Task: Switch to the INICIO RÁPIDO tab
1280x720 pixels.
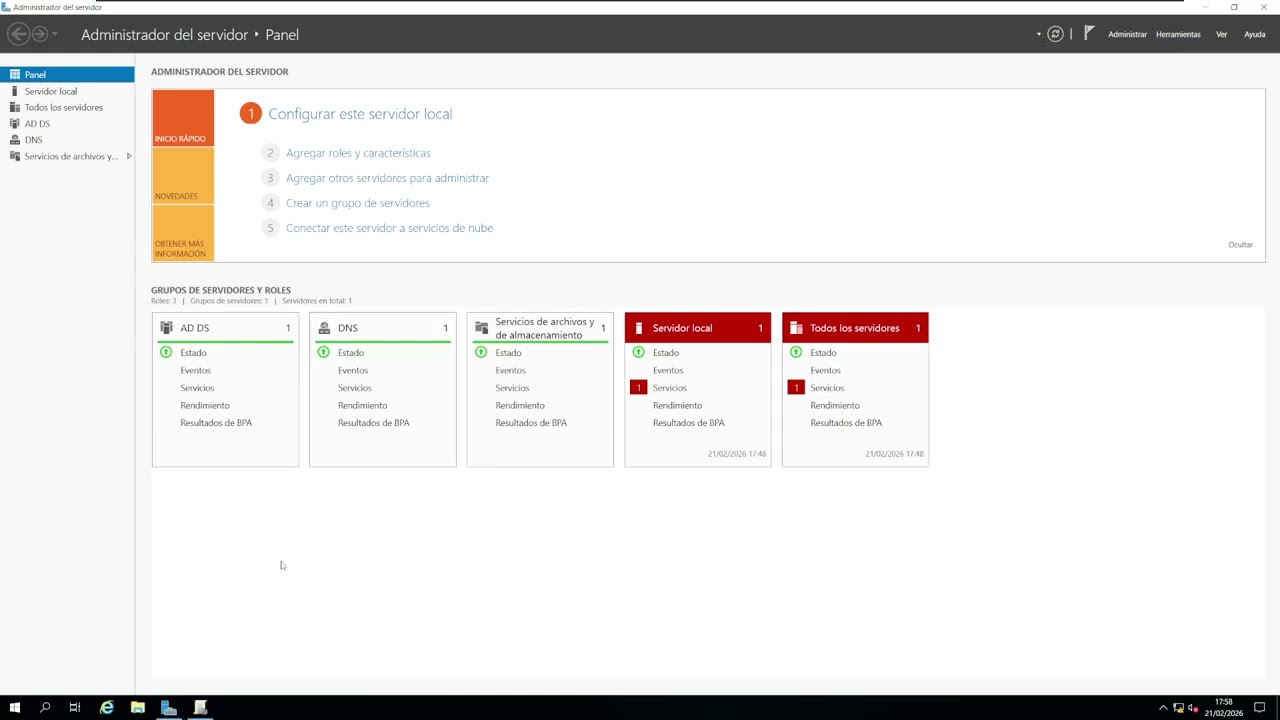Action: pos(183,118)
